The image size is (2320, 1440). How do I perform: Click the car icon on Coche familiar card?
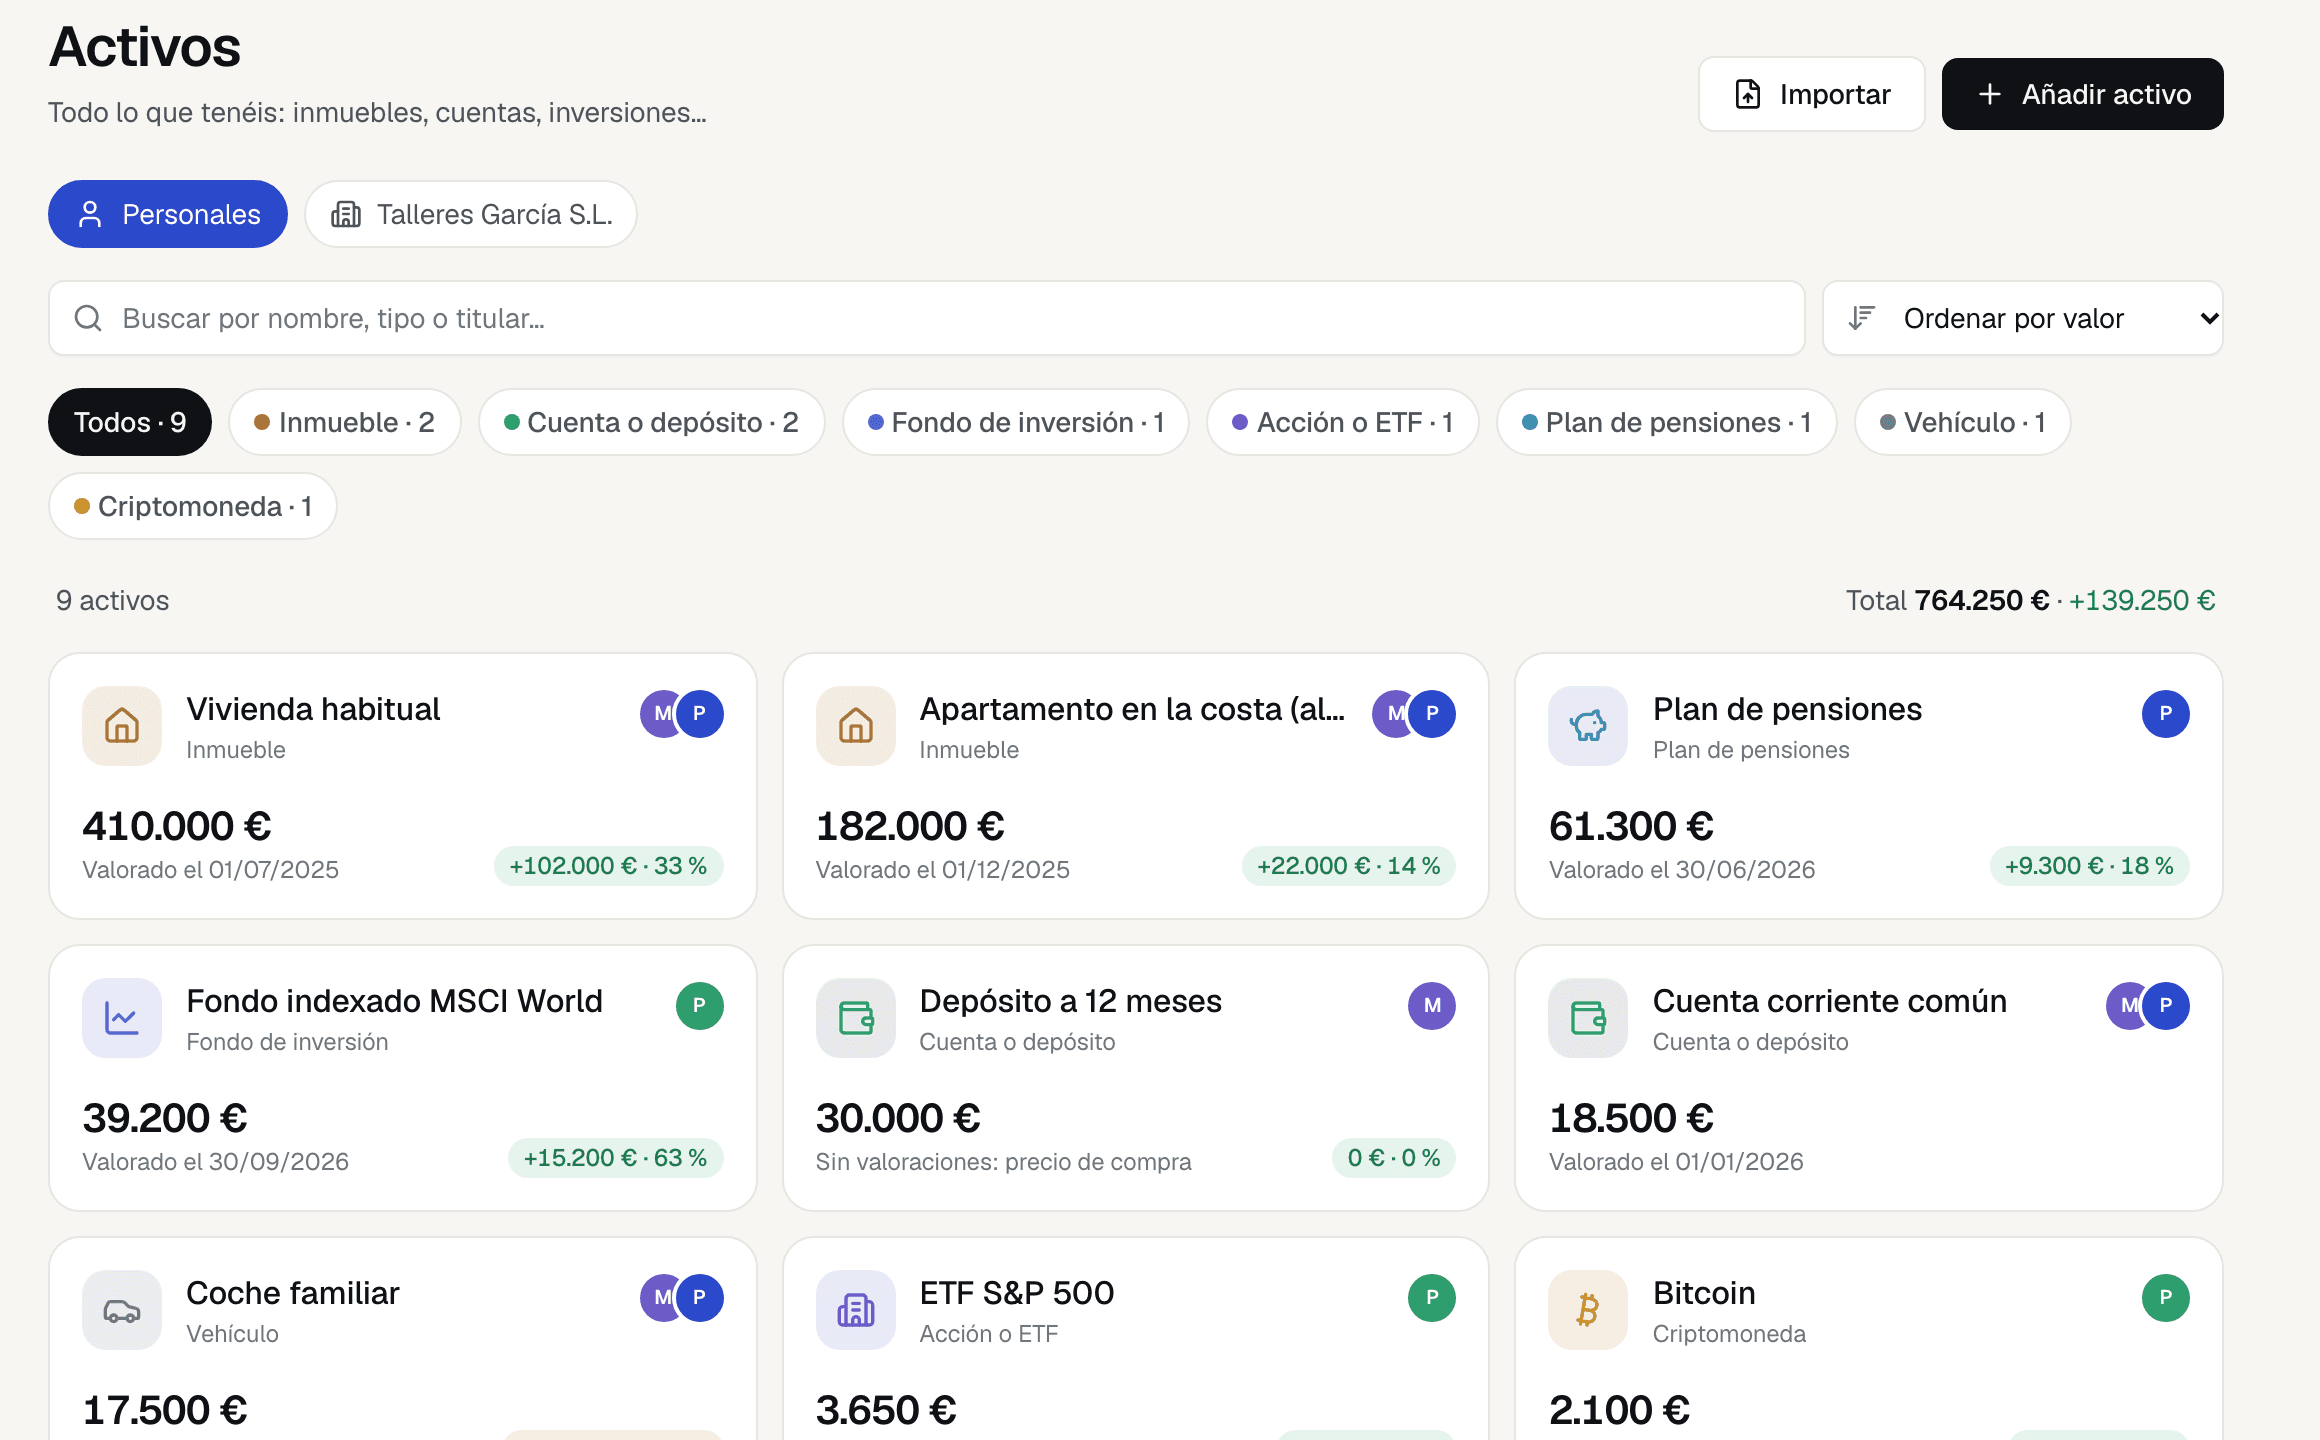point(122,1310)
